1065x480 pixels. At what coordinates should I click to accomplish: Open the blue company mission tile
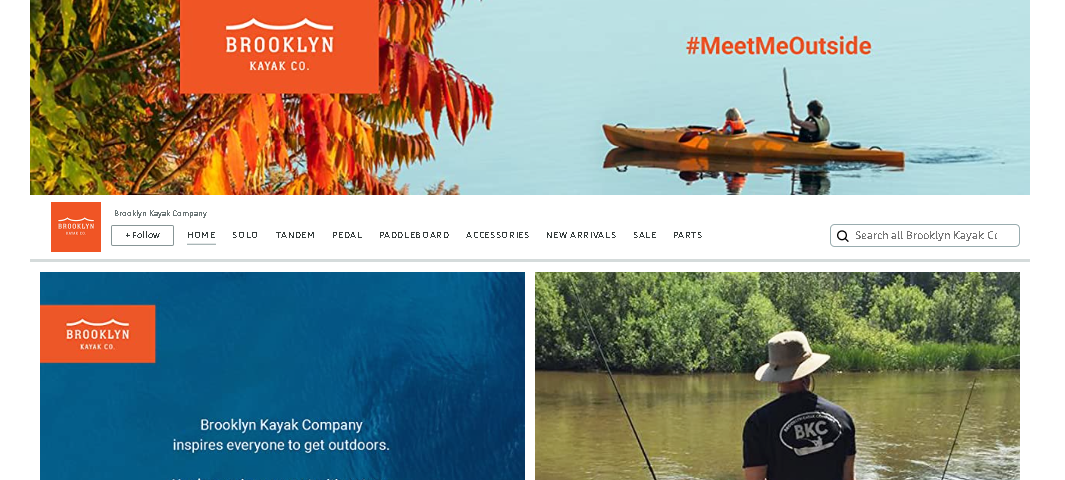point(283,376)
